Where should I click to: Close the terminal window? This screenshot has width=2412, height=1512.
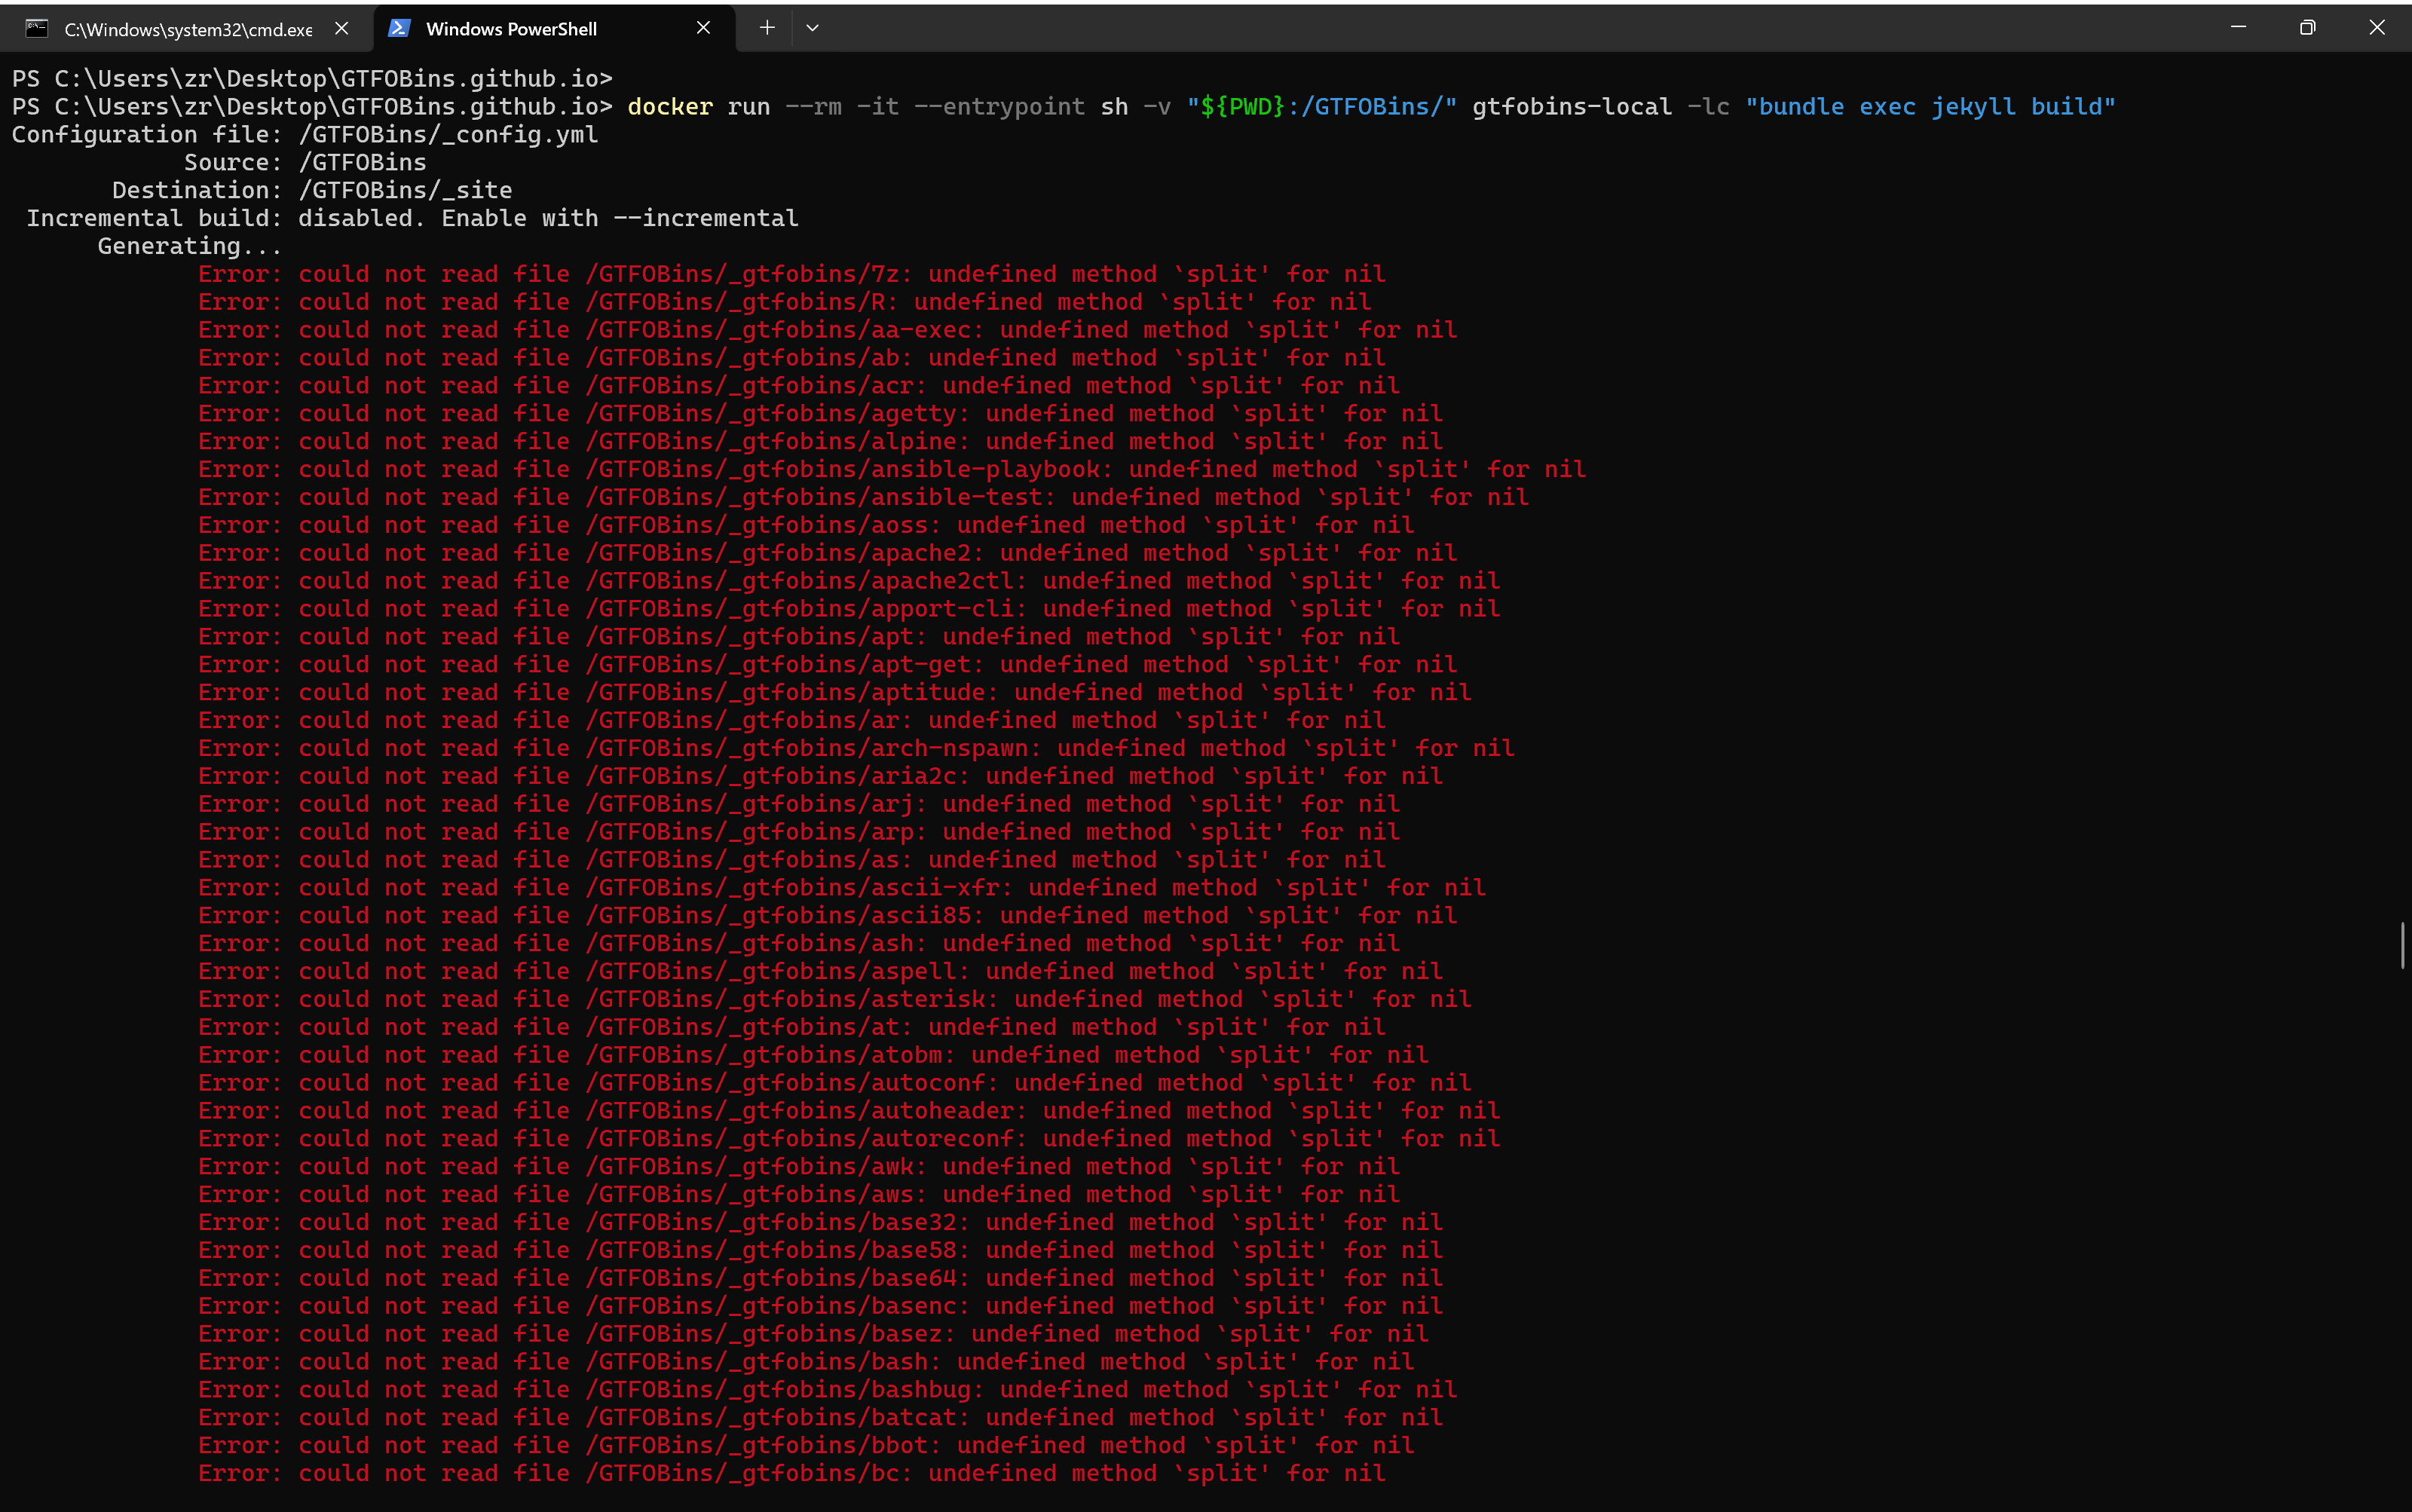(x=2377, y=27)
